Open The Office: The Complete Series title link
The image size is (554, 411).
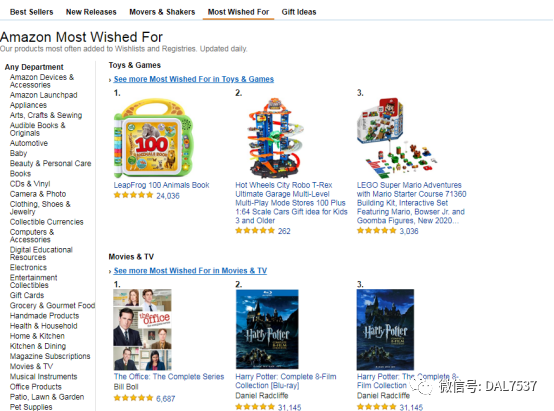pyautogui.click(x=169, y=377)
